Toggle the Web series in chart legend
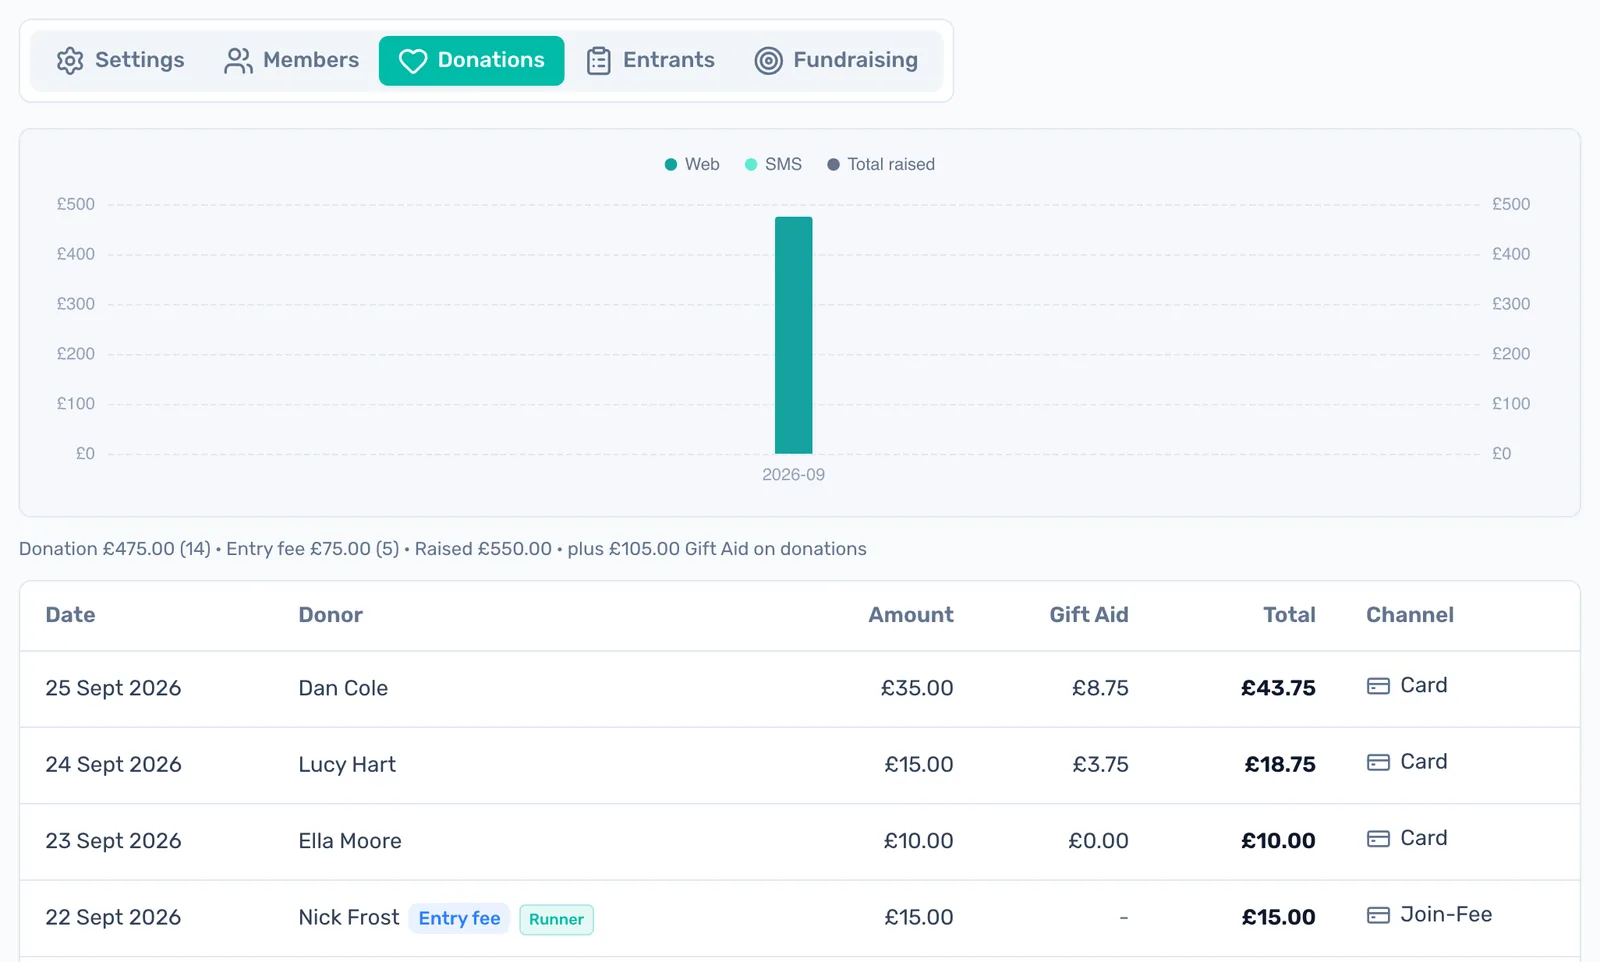Image resolution: width=1600 pixels, height=962 pixels. (692, 164)
